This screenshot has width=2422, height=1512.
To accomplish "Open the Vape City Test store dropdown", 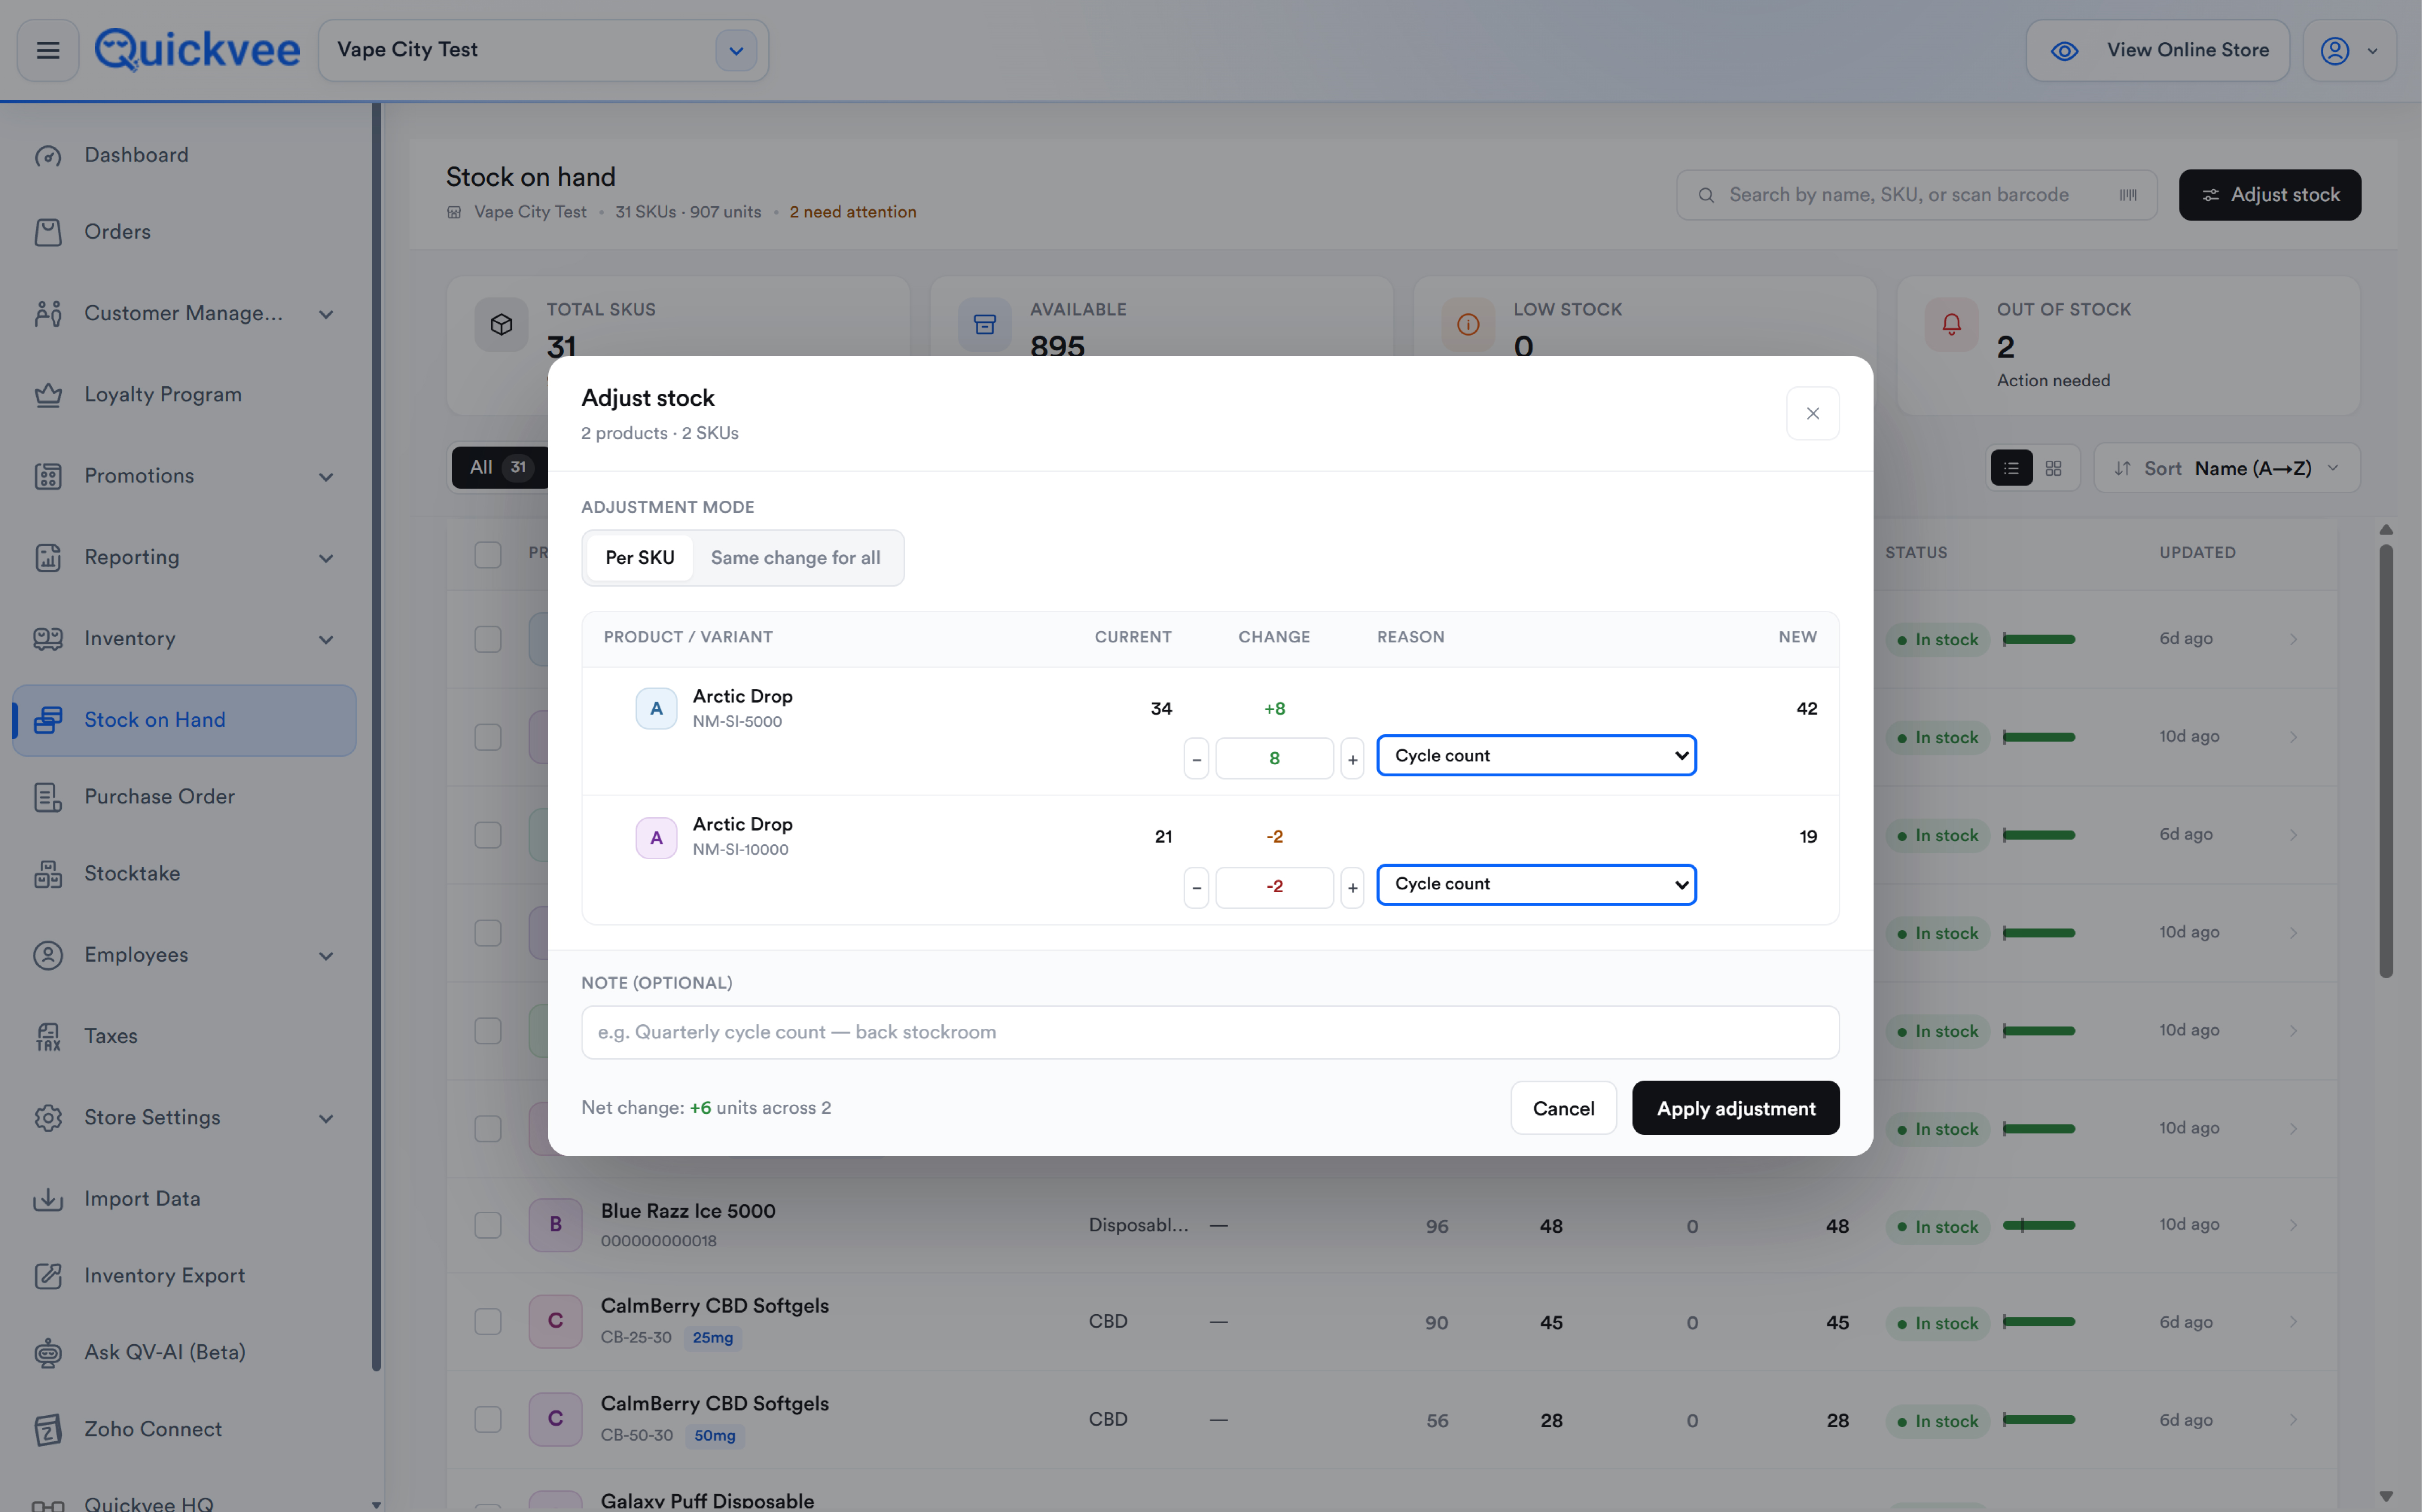I will pos(736,50).
